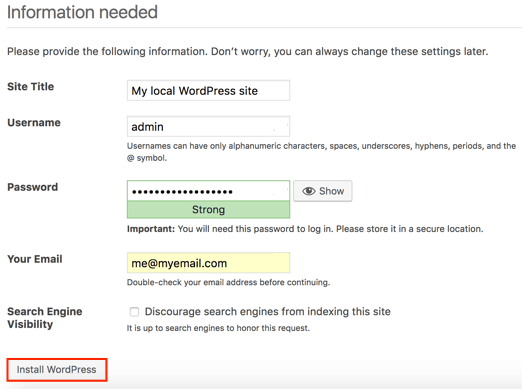Click the Strong password strength indicator
This screenshot has width=522, height=389.
click(208, 210)
